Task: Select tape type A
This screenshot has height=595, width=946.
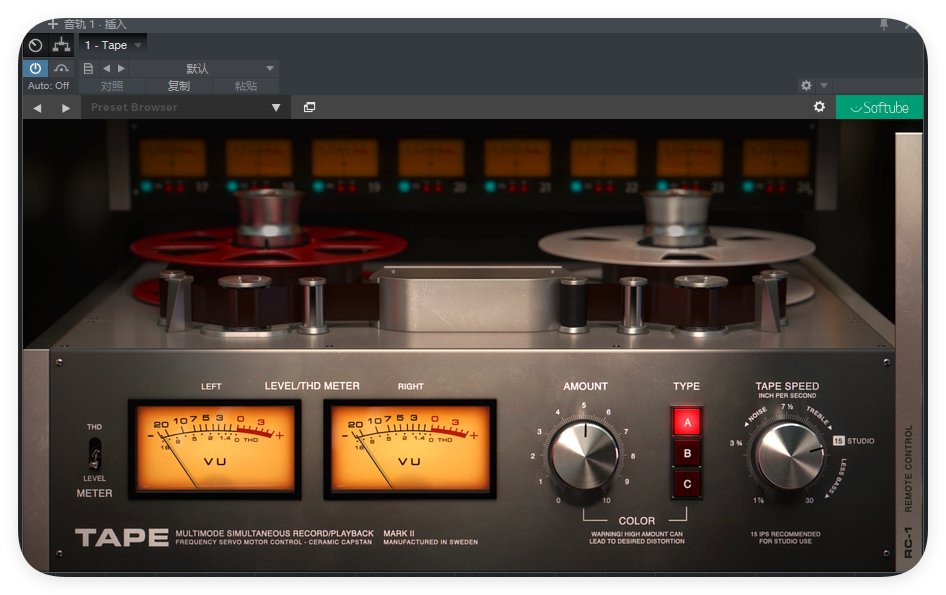Action: (687, 421)
